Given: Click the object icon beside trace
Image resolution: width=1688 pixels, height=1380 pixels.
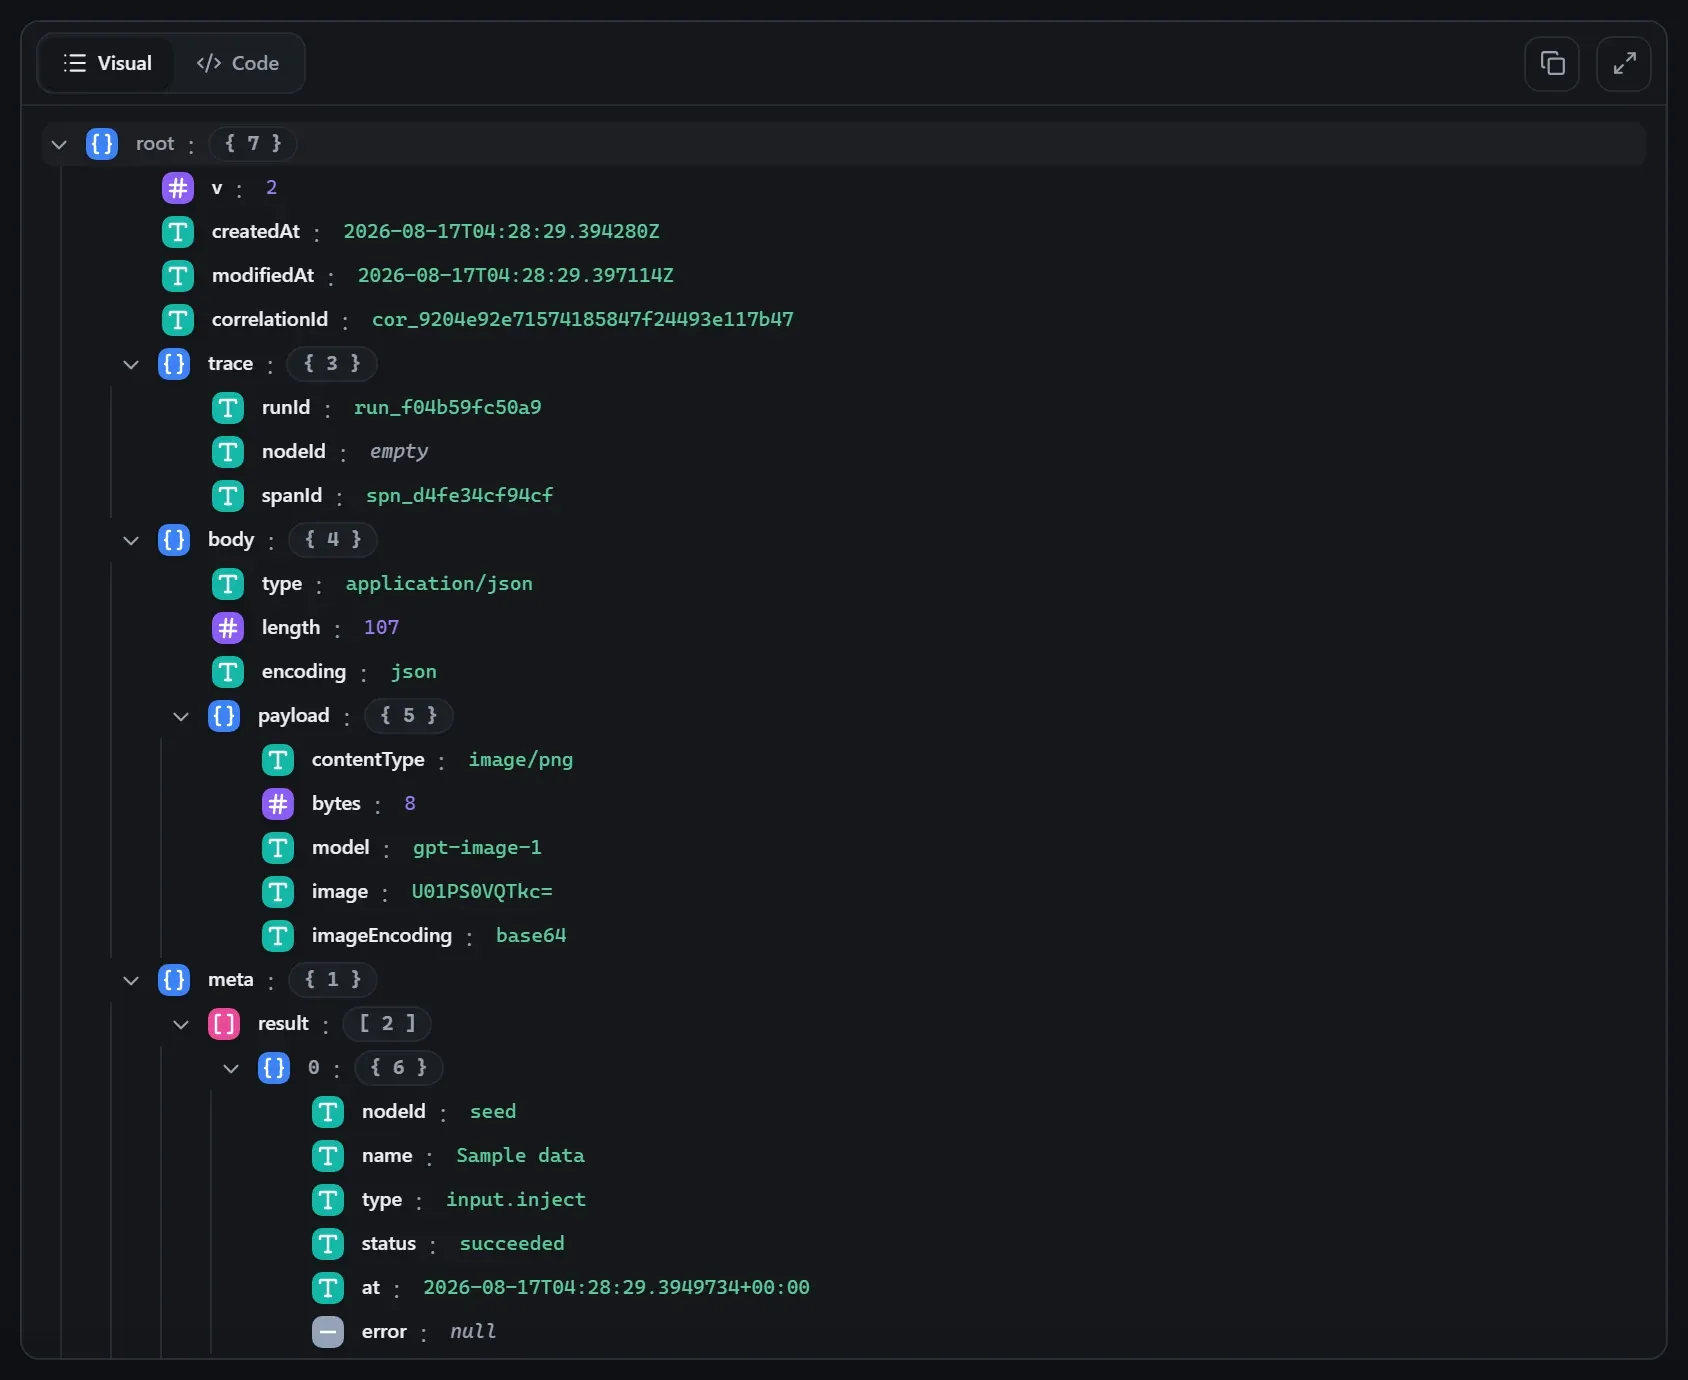Looking at the screenshot, I should [x=174, y=364].
